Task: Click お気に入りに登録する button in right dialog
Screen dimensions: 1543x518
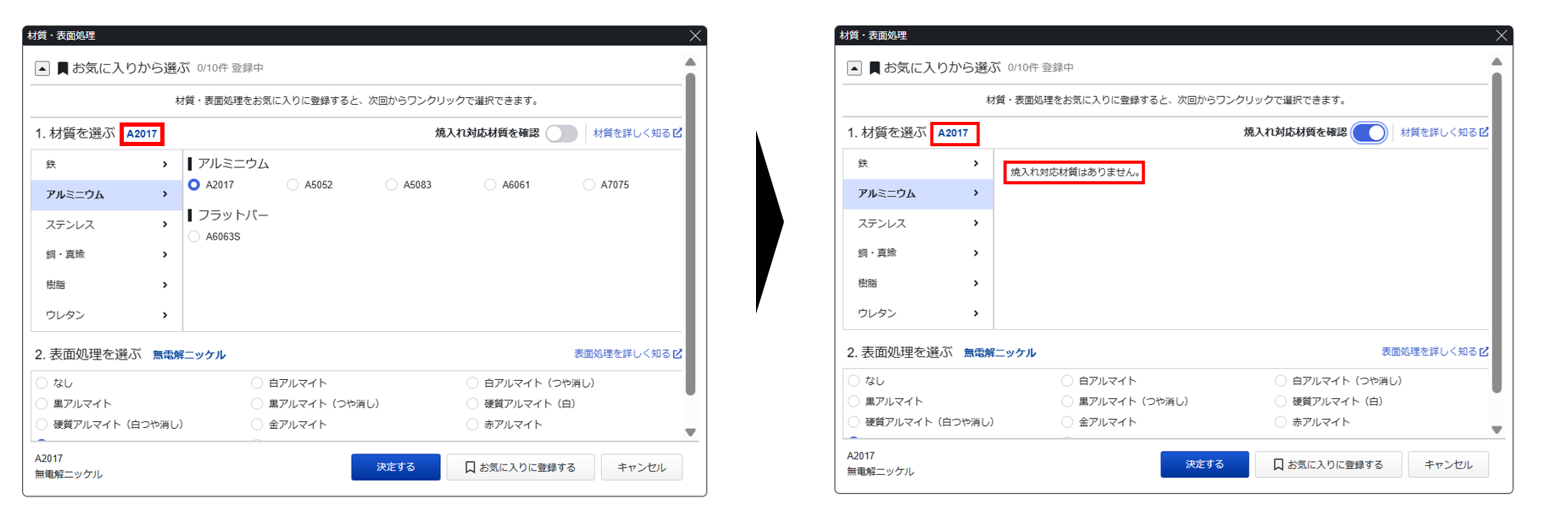Action: click(x=1328, y=464)
